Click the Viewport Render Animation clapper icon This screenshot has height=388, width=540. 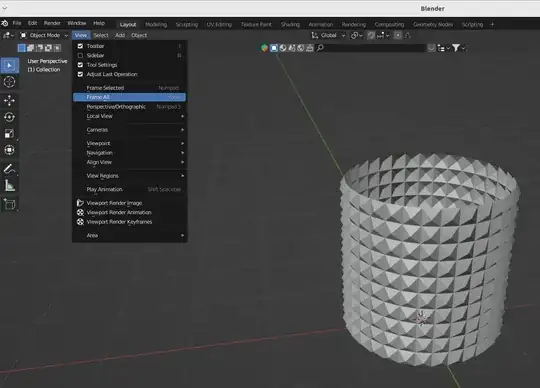[80, 212]
